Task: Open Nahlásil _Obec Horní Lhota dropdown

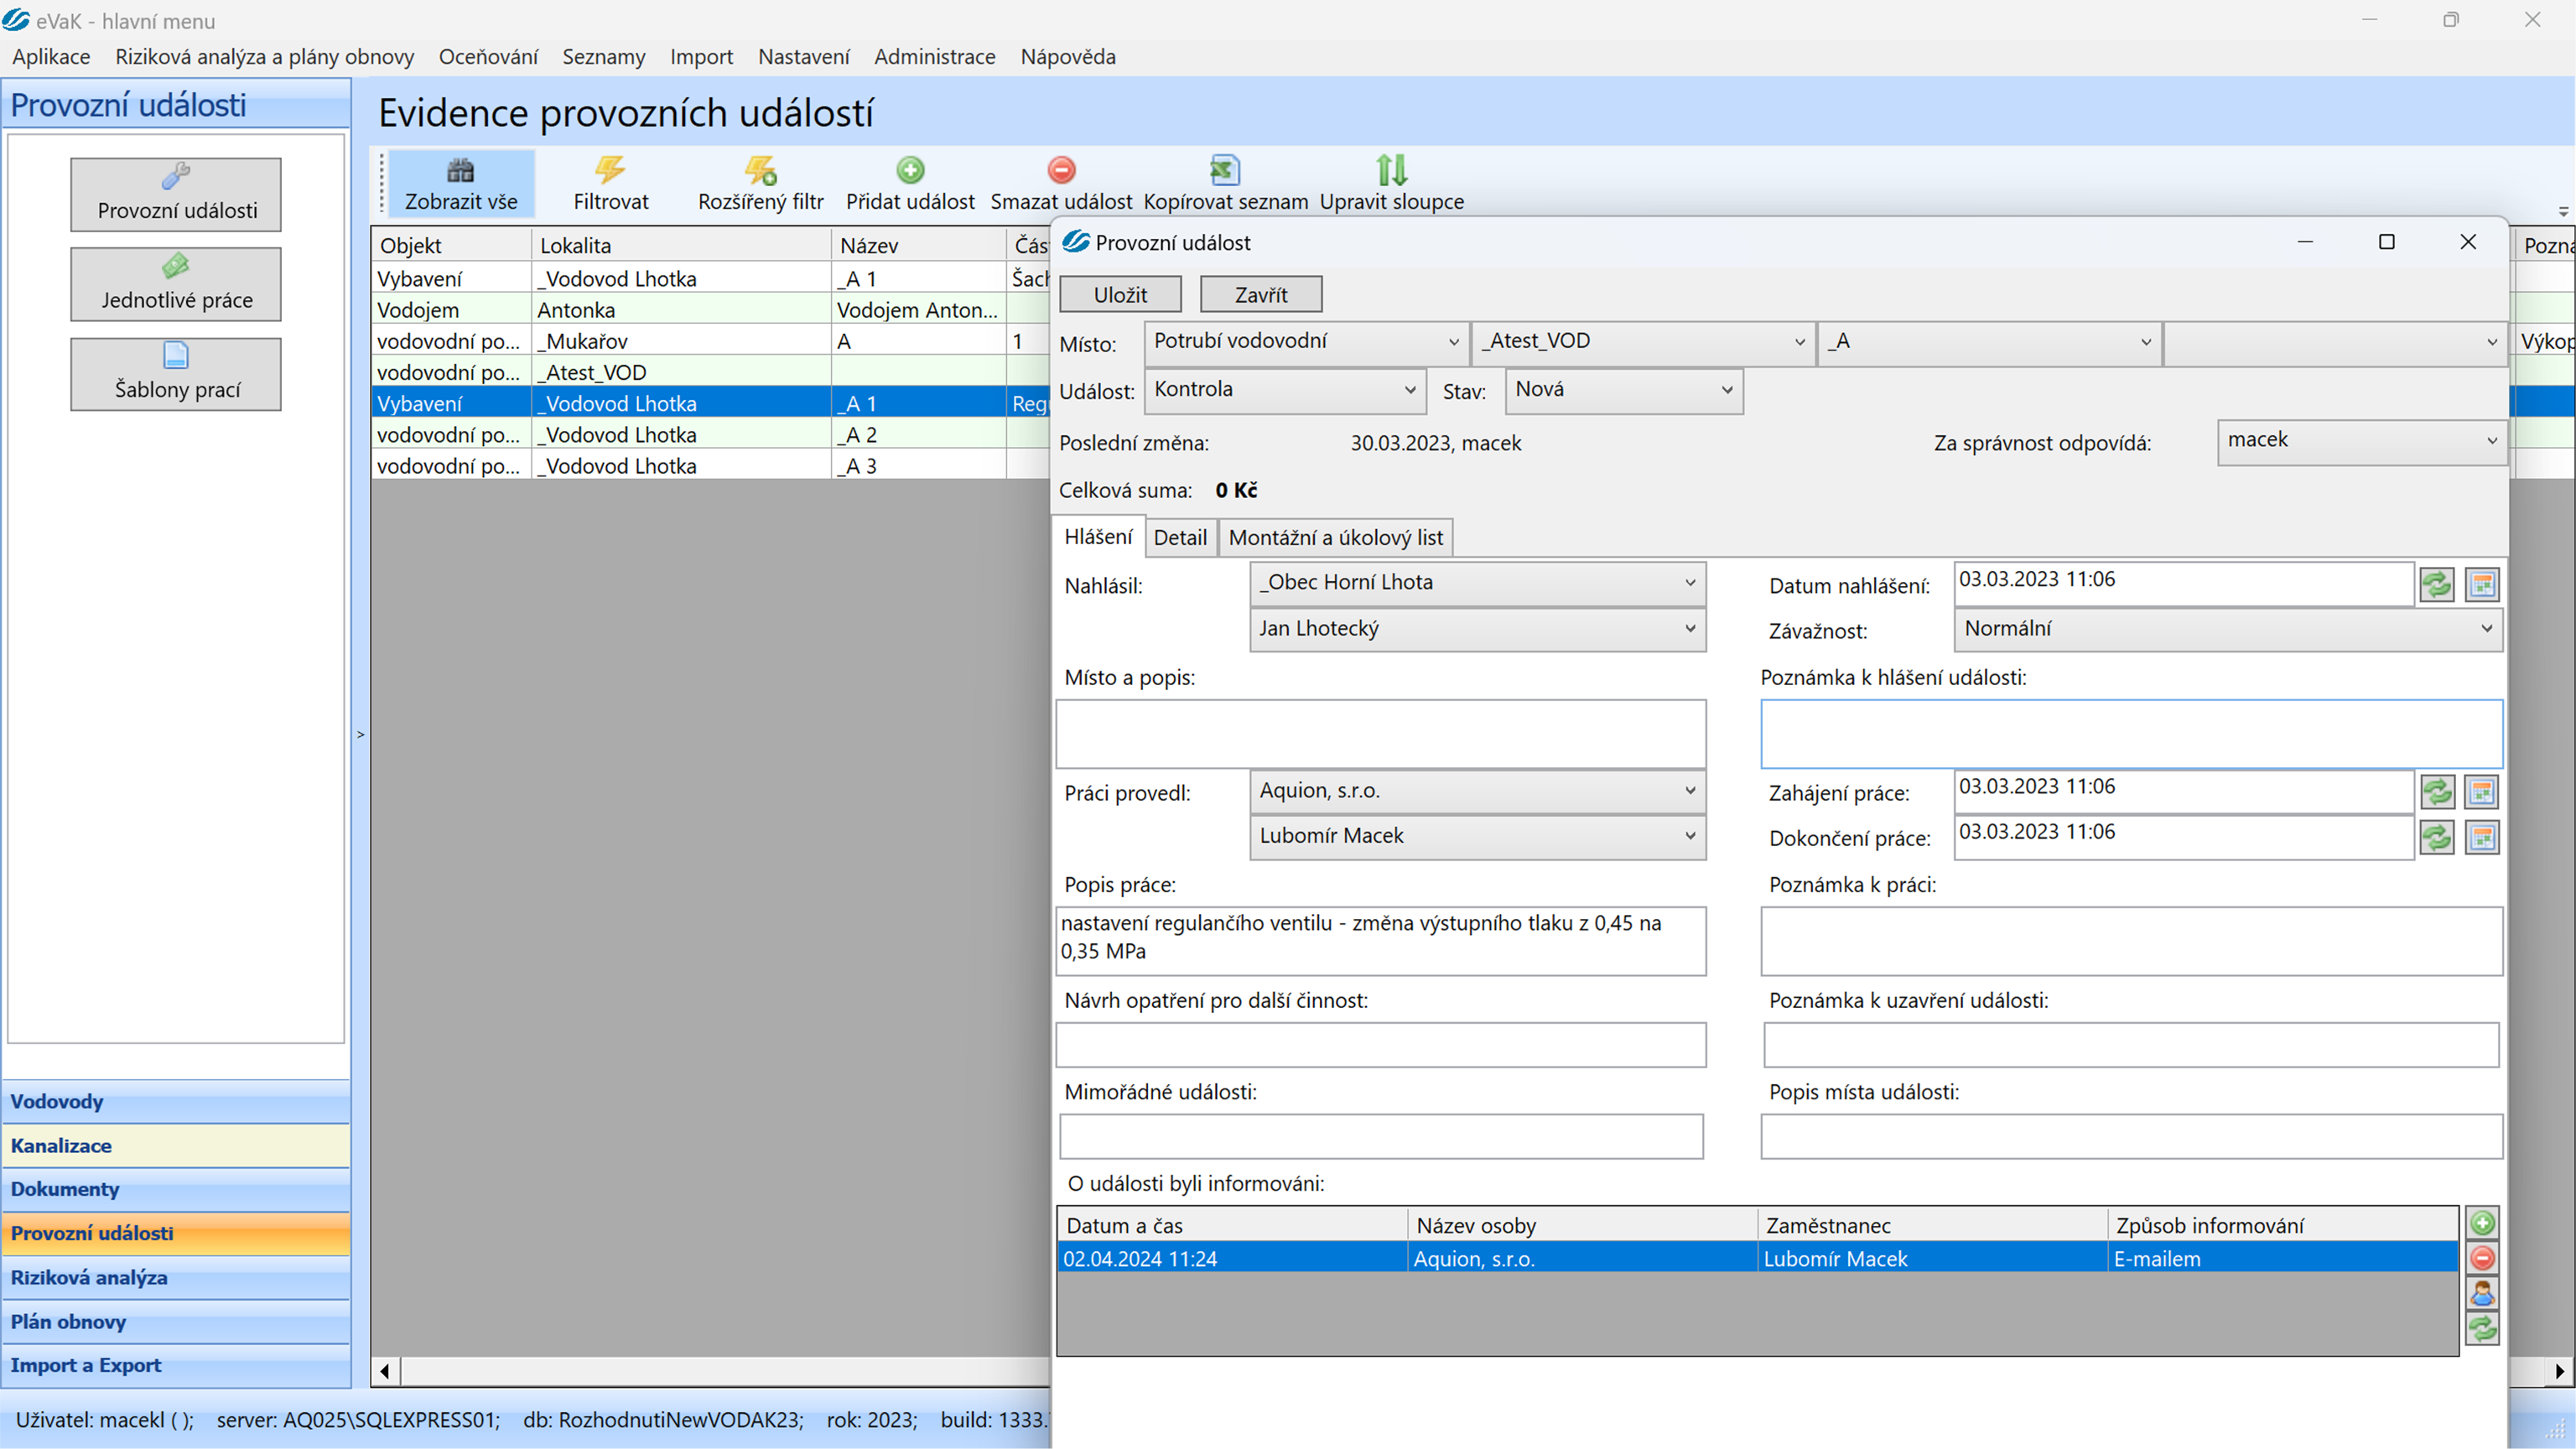Action: tap(1478, 583)
